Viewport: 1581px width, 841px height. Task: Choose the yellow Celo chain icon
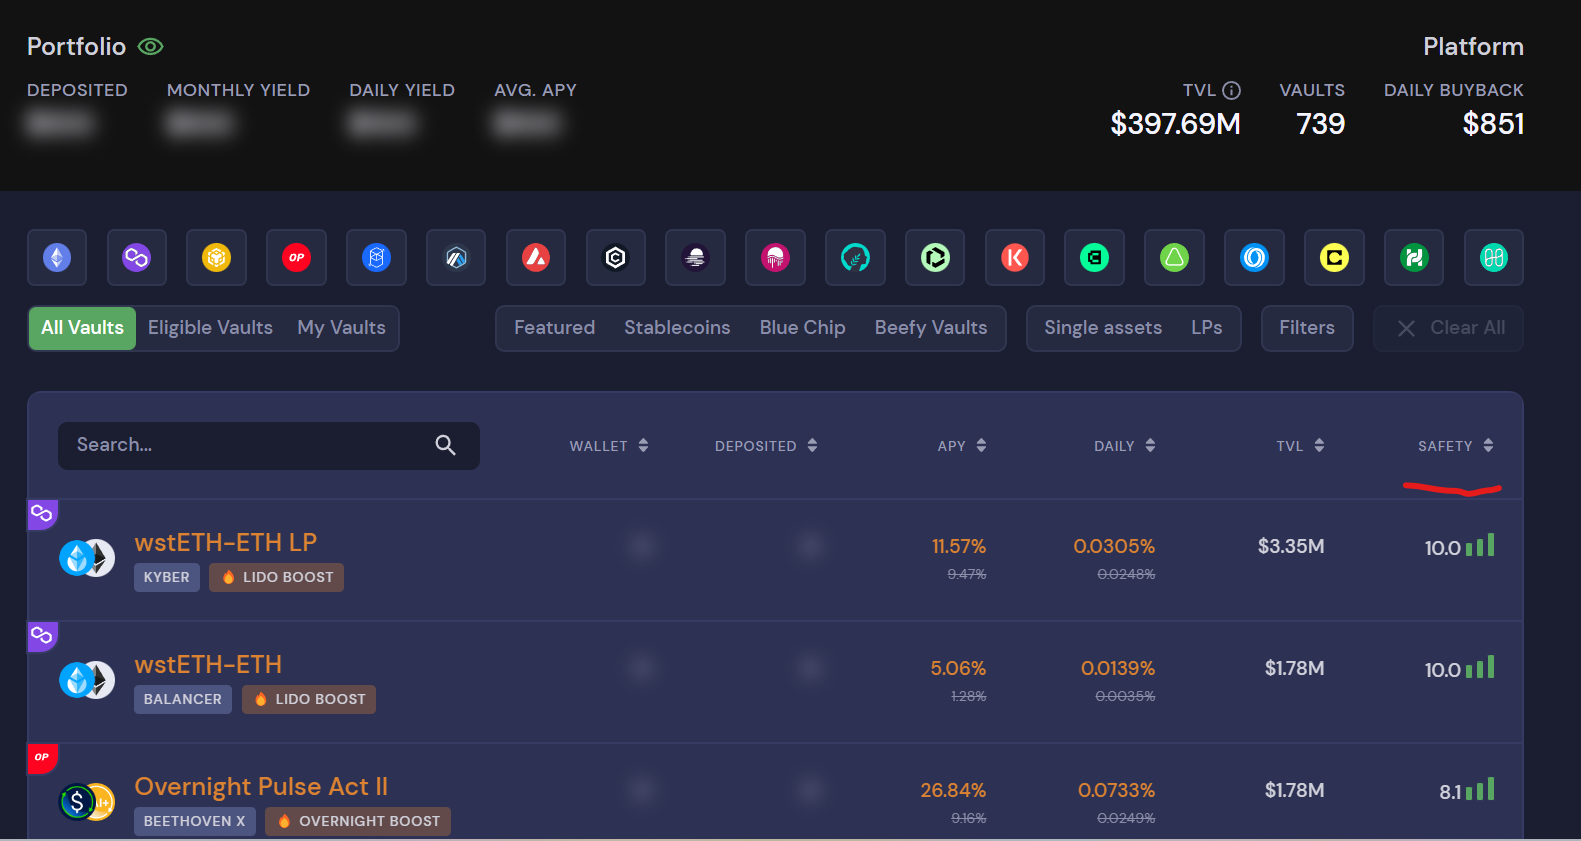[1334, 258]
